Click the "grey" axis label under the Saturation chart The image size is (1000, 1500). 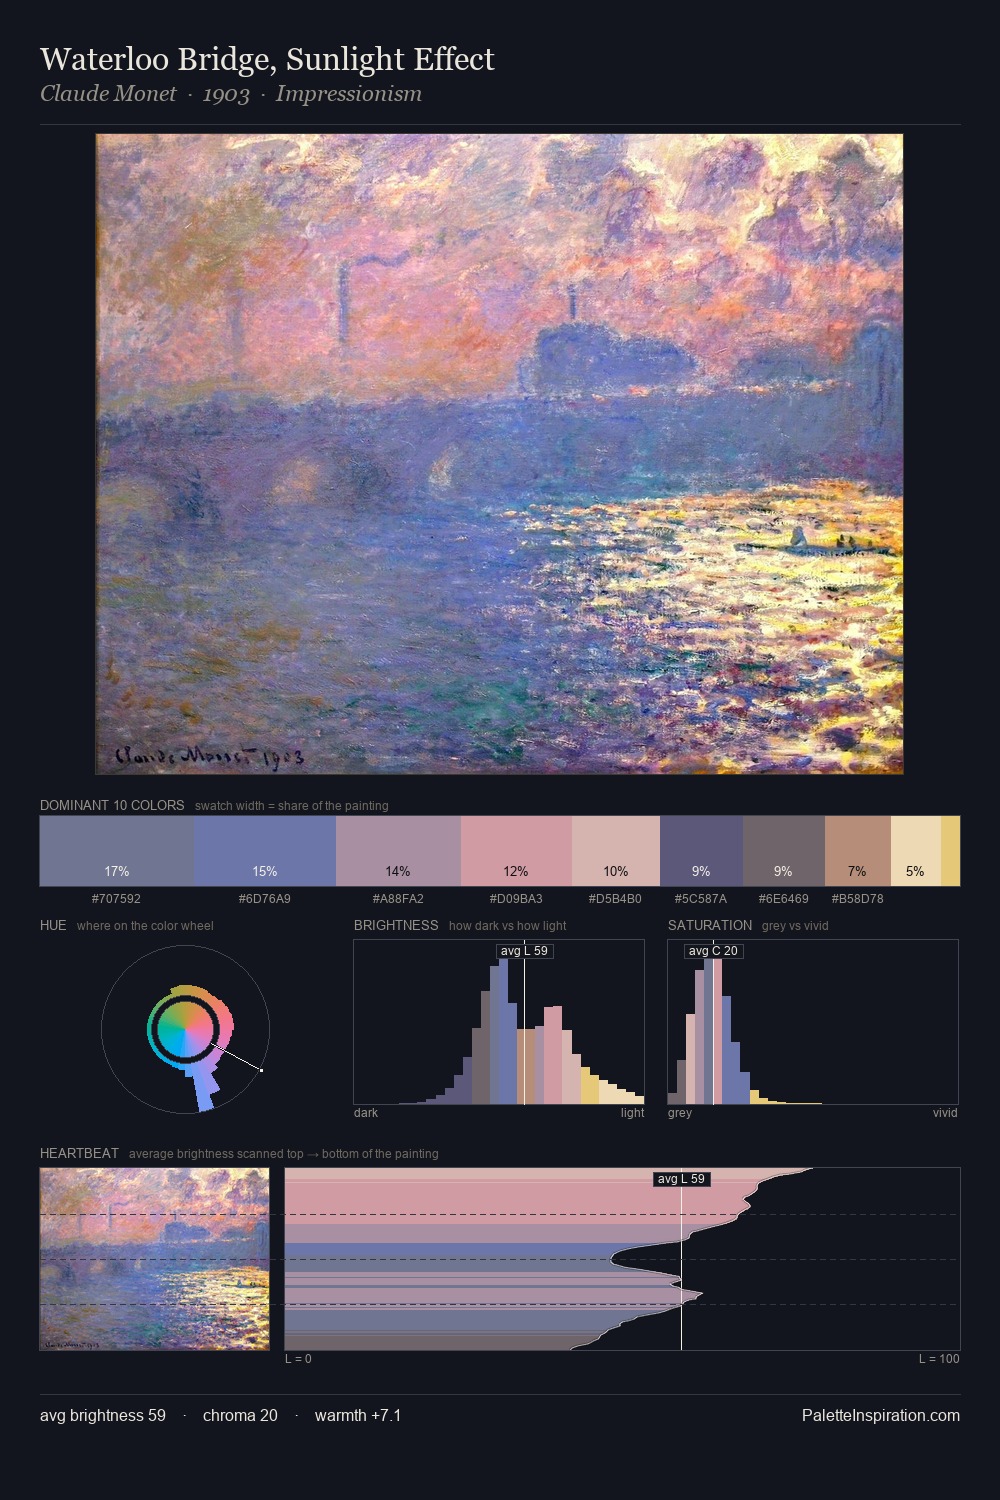(x=680, y=1113)
